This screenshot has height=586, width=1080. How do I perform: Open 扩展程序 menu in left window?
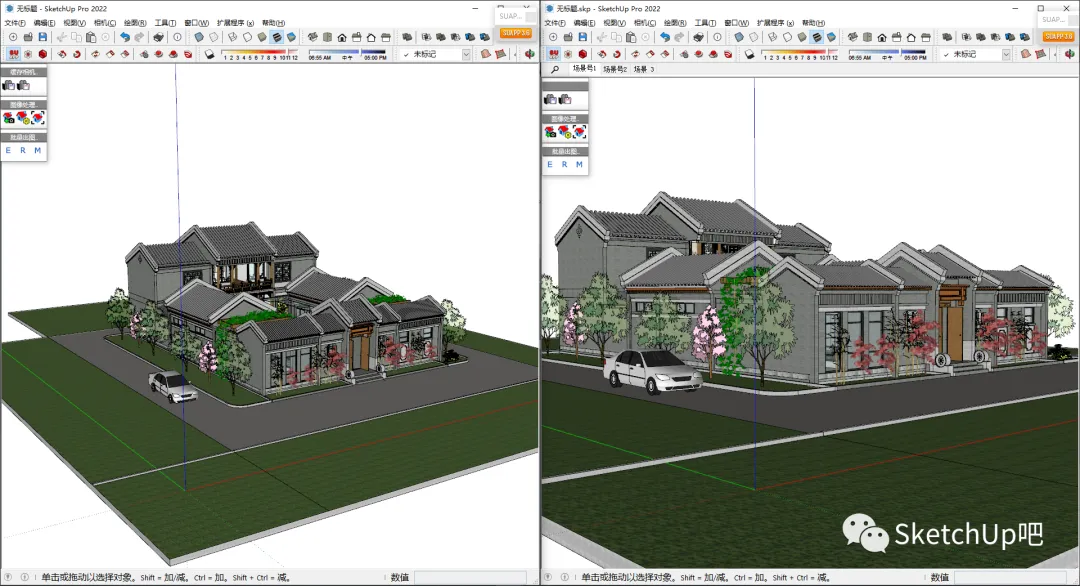pos(235,23)
